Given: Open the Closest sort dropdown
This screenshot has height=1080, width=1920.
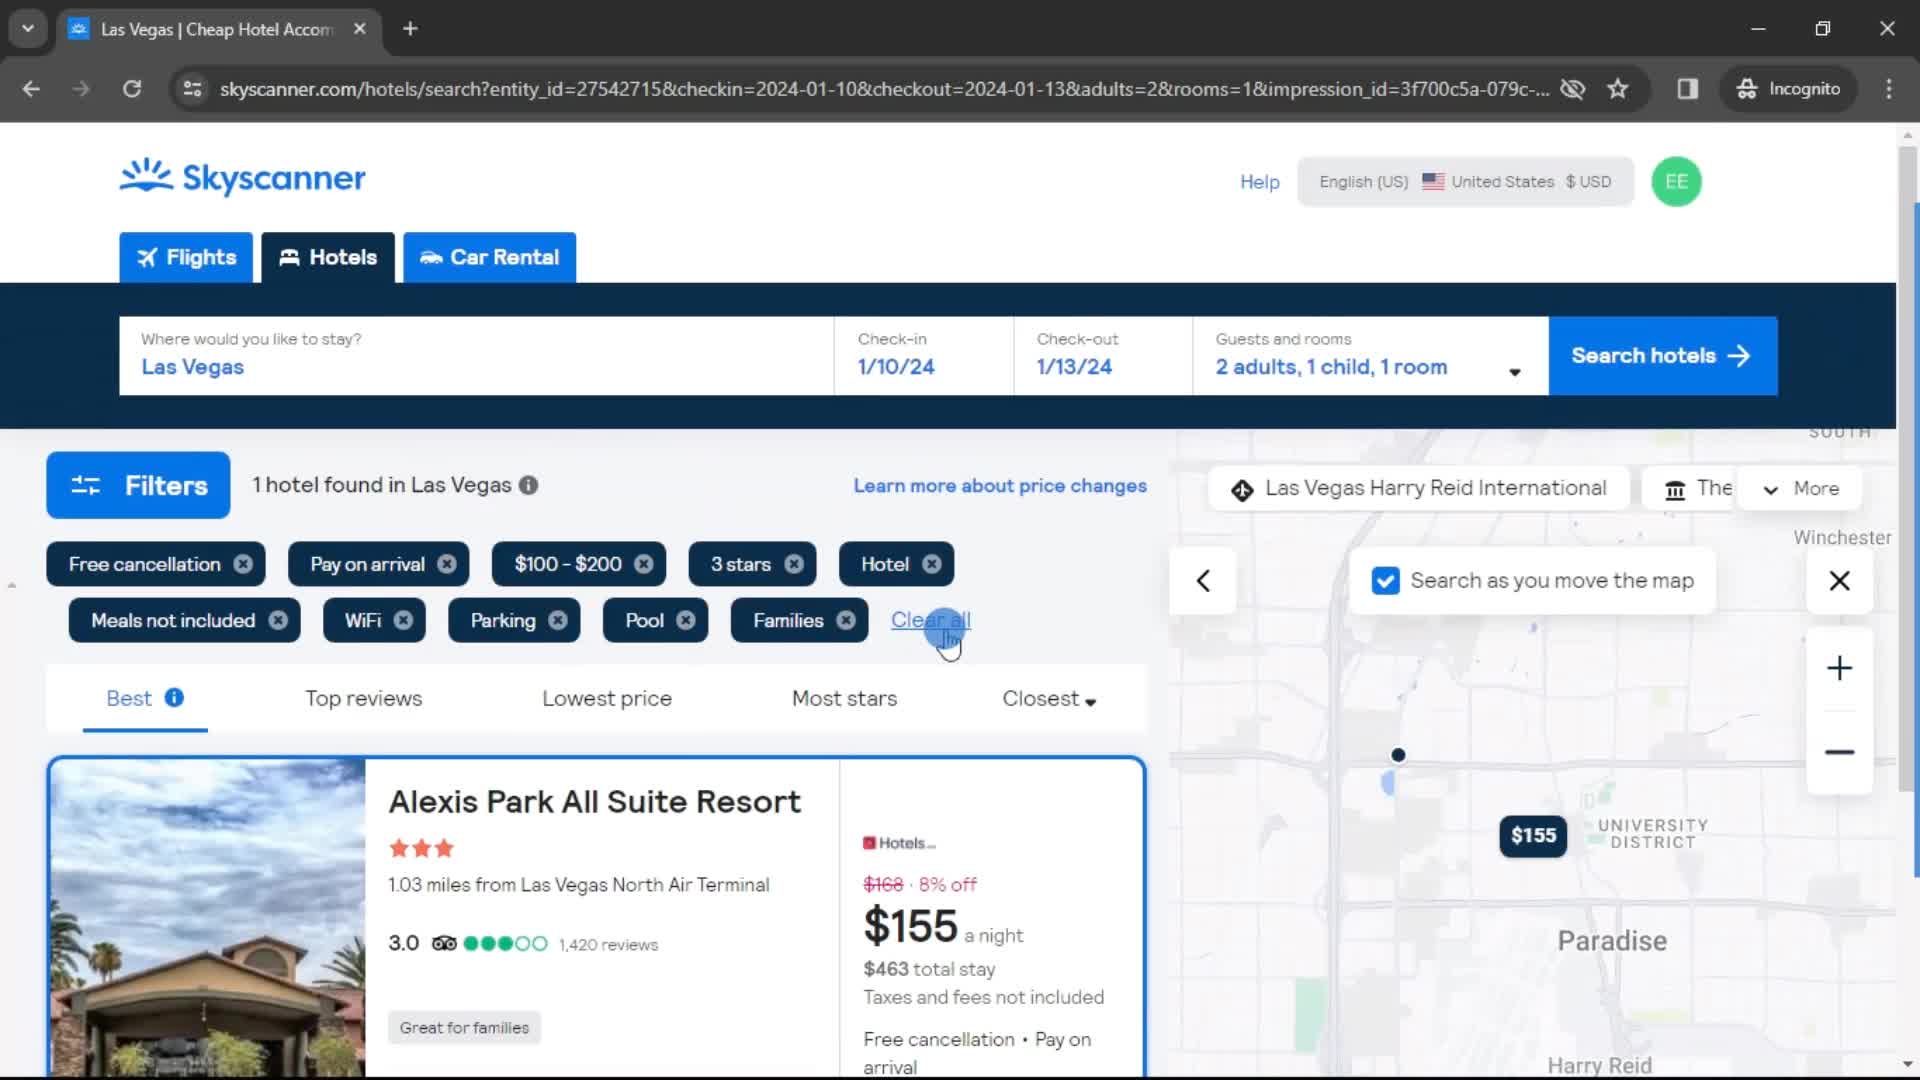Looking at the screenshot, I should pyautogui.click(x=1049, y=699).
